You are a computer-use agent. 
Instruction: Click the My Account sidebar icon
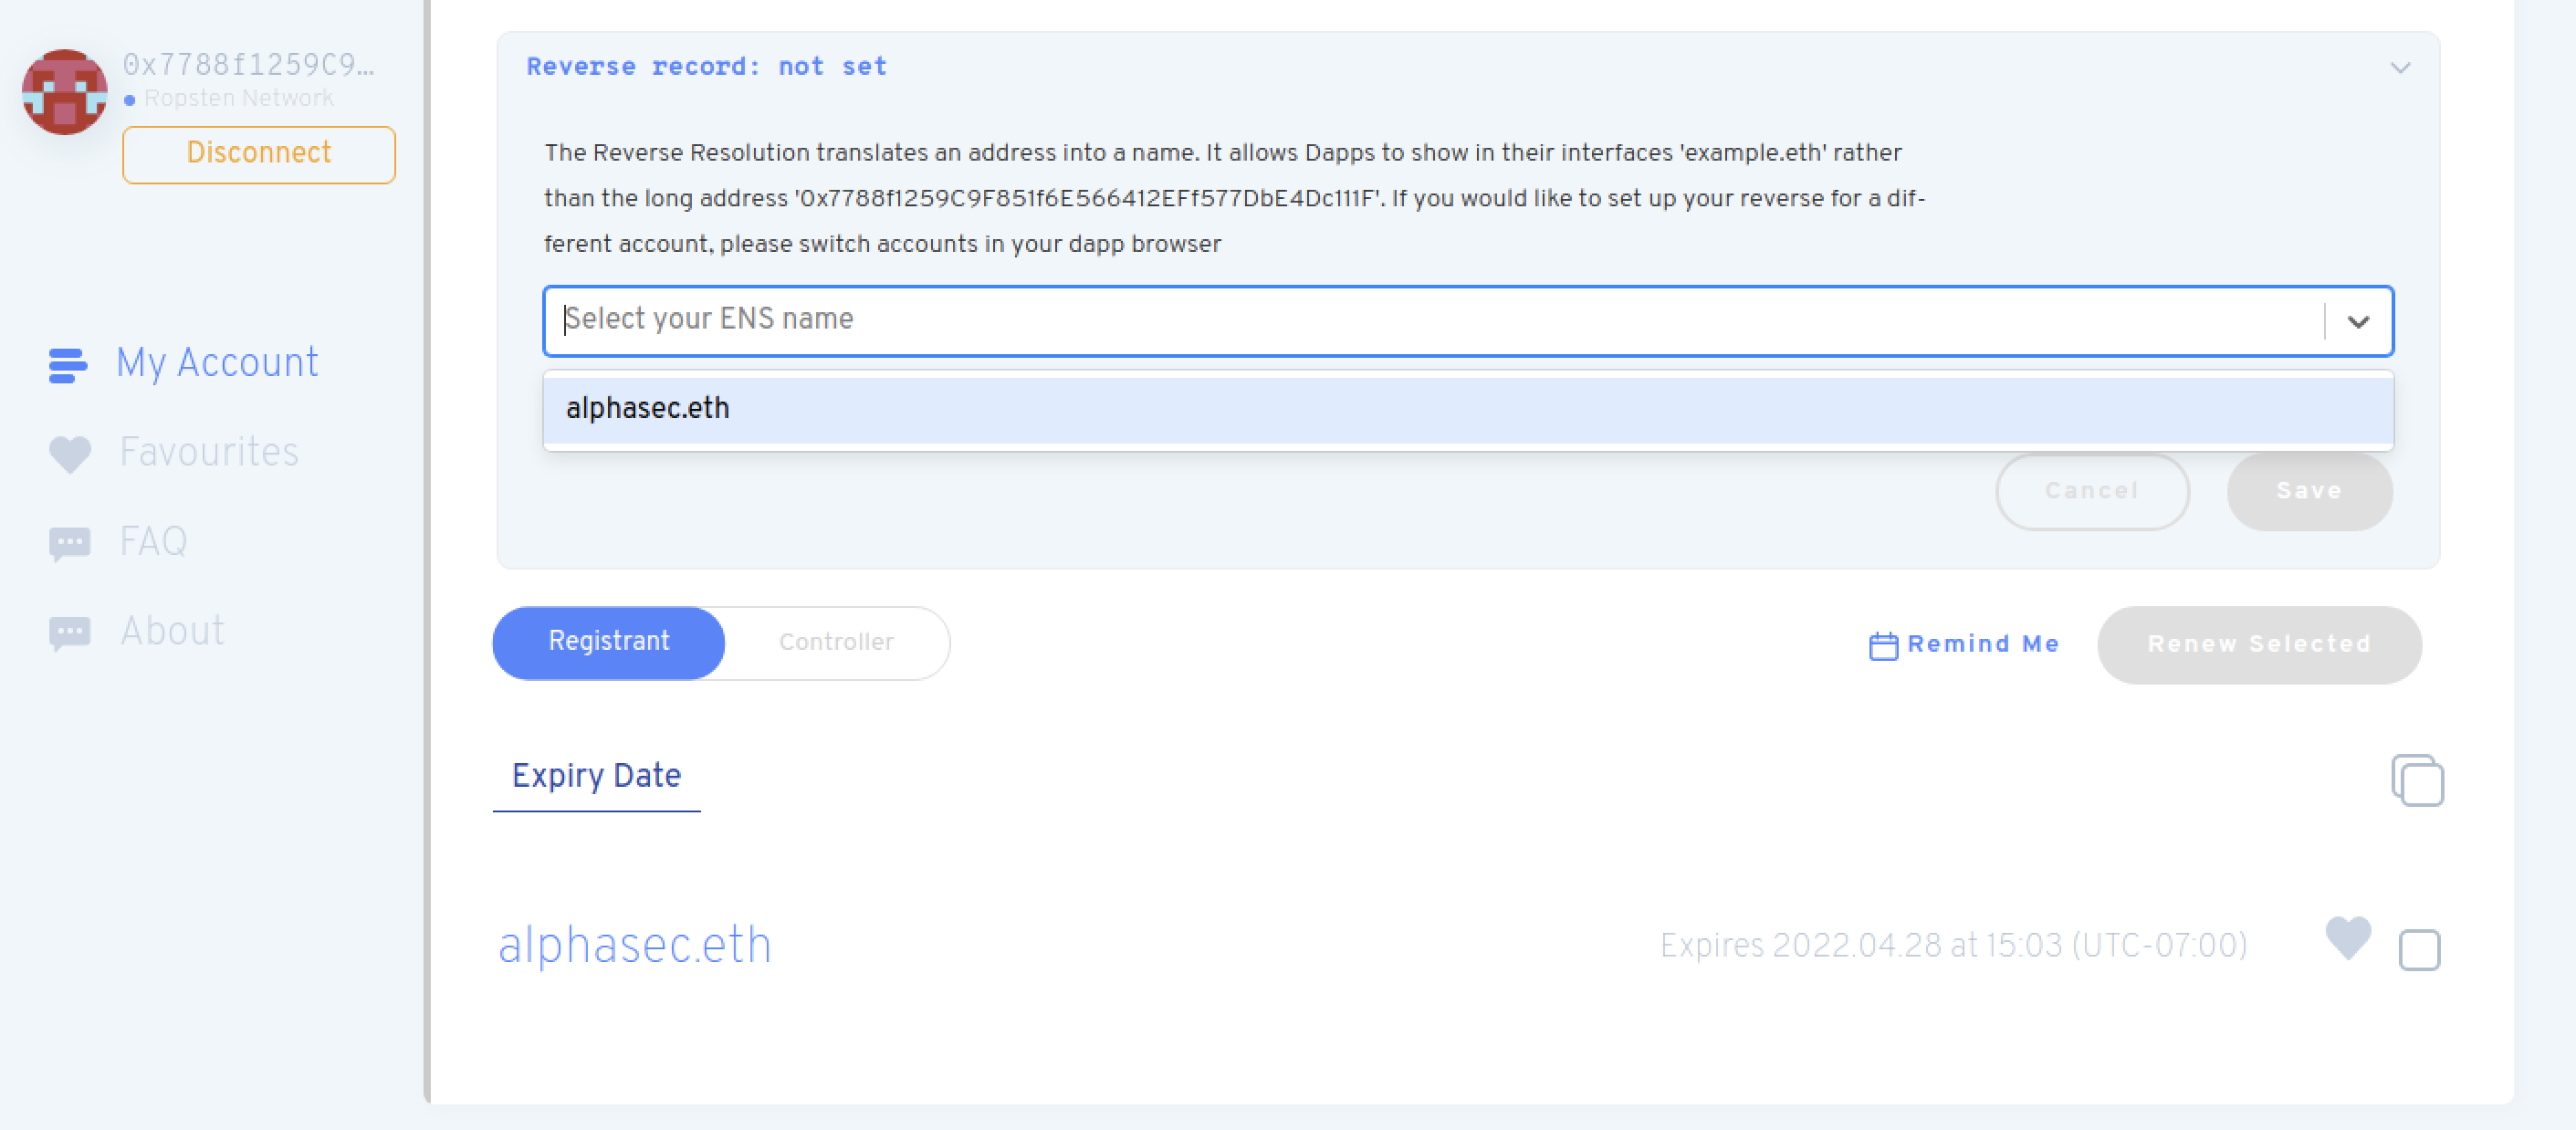pos(68,364)
